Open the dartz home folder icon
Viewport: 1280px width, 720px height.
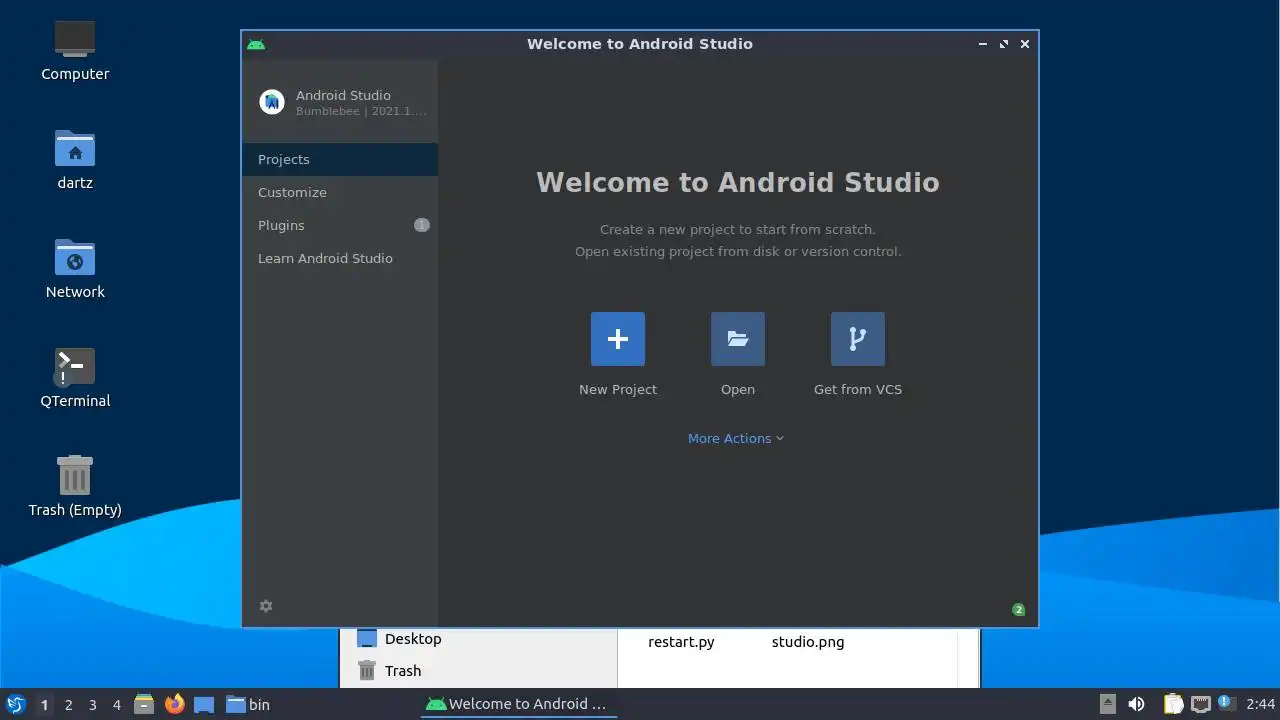[x=75, y=148]
